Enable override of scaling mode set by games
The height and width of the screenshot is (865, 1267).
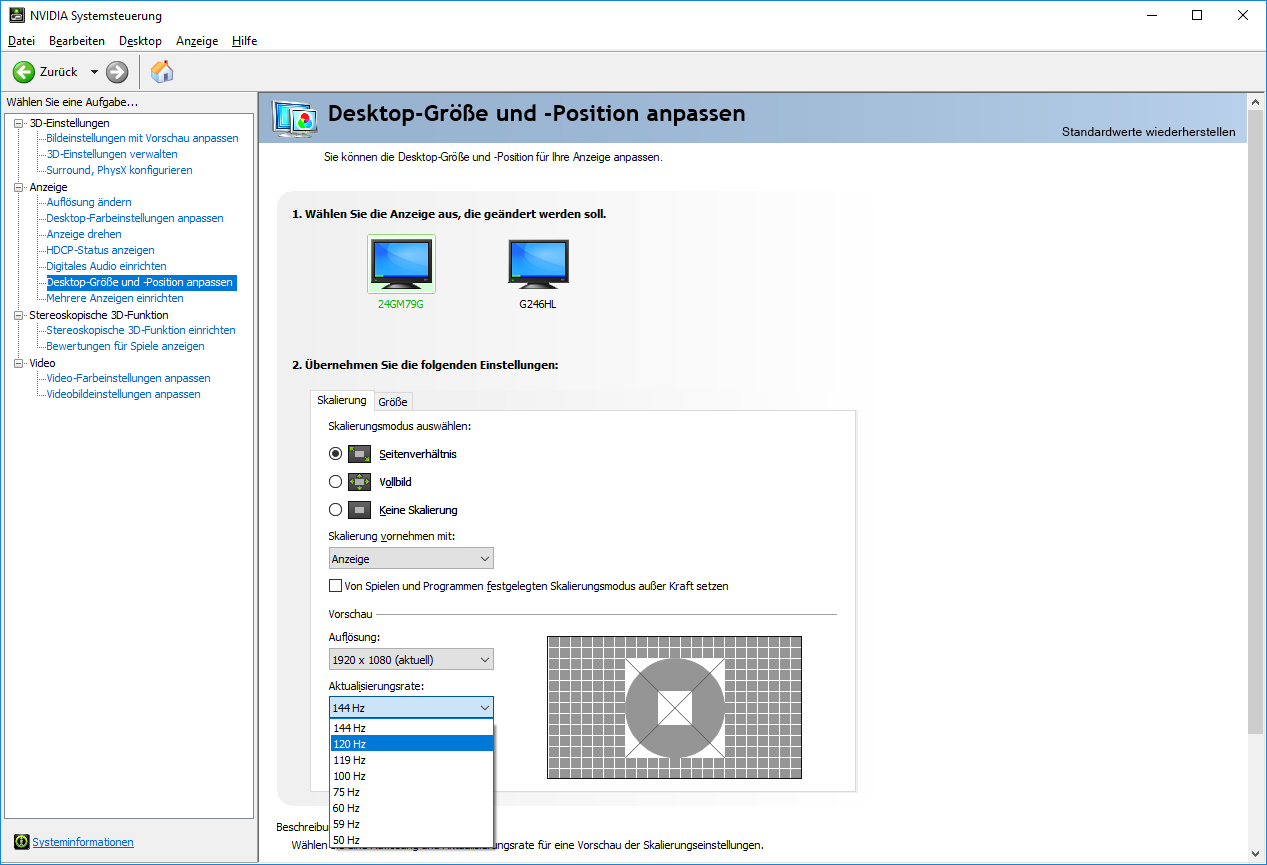click(x=335, y=586)
